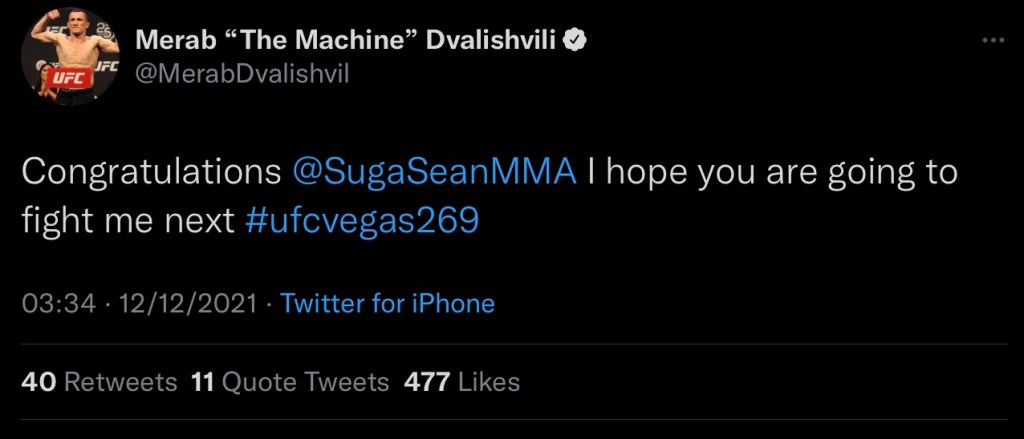Click the "Dvalishvili" surname in the display name
This screenshot has width=1024, height=439.
tap(490, 42)
